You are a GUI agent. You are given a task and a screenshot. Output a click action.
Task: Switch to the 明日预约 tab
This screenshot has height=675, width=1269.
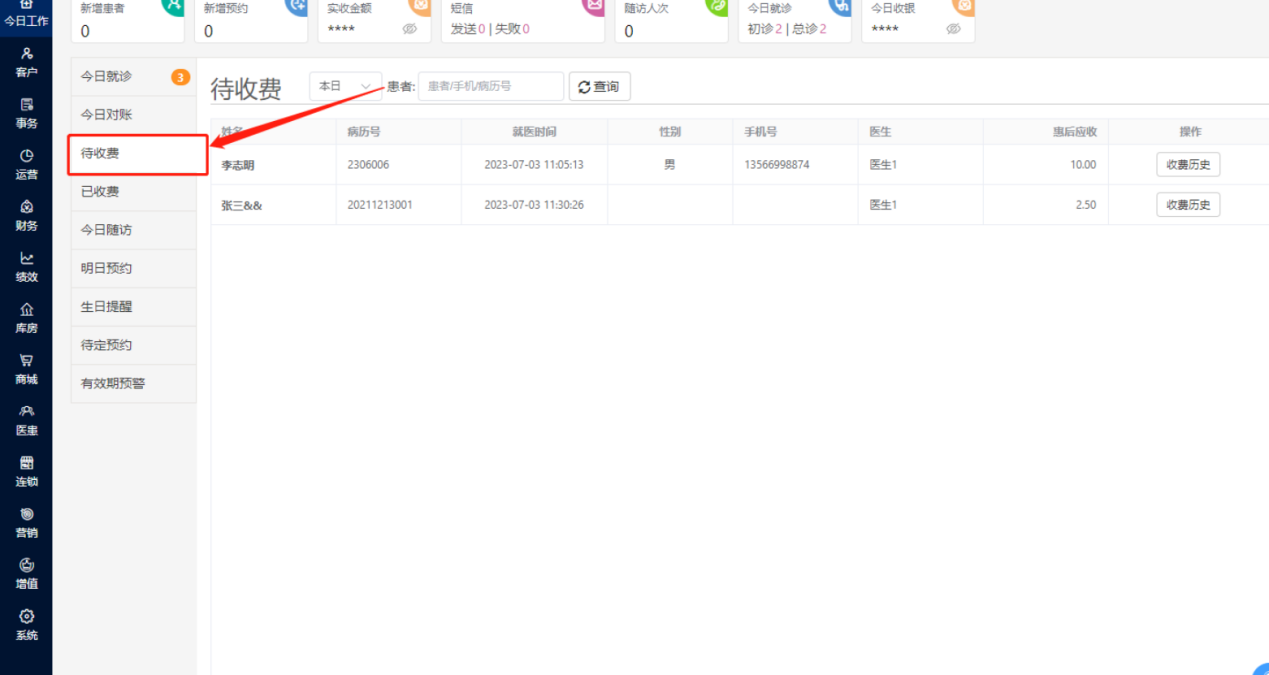(x=133, y=268)
